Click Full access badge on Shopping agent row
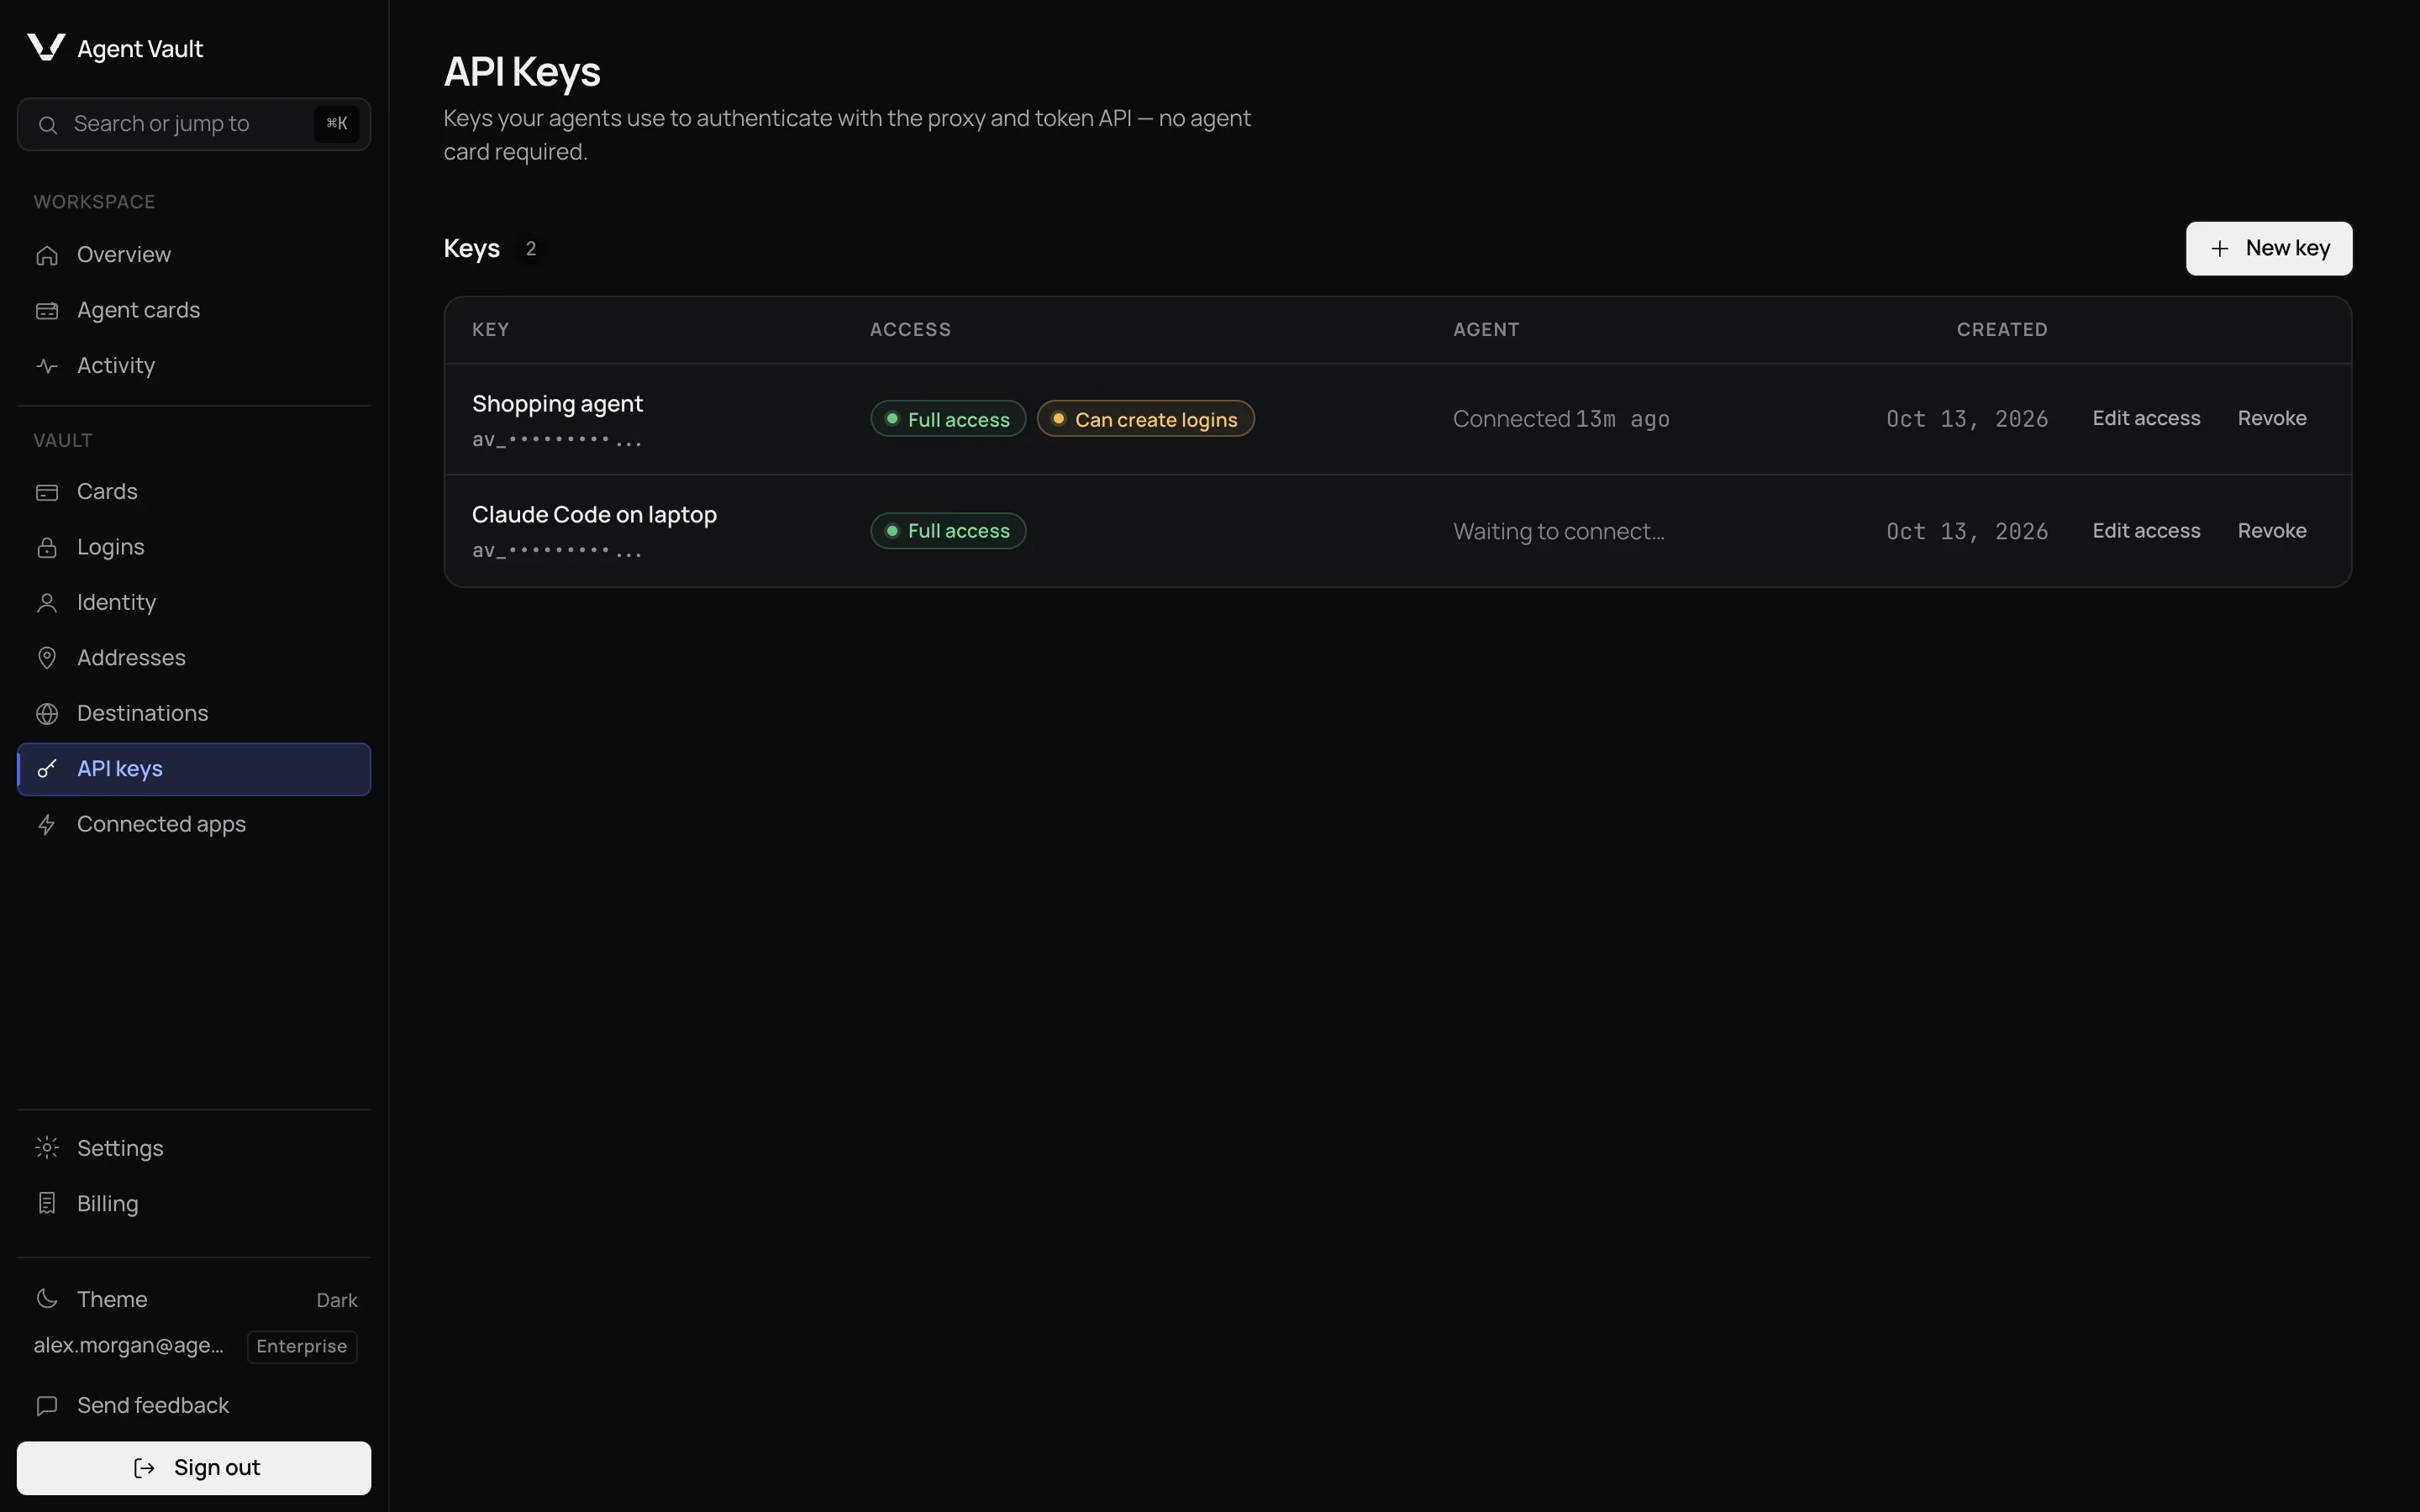Viewport: 2420px width, 1512px height. click(x=948, y=419)
